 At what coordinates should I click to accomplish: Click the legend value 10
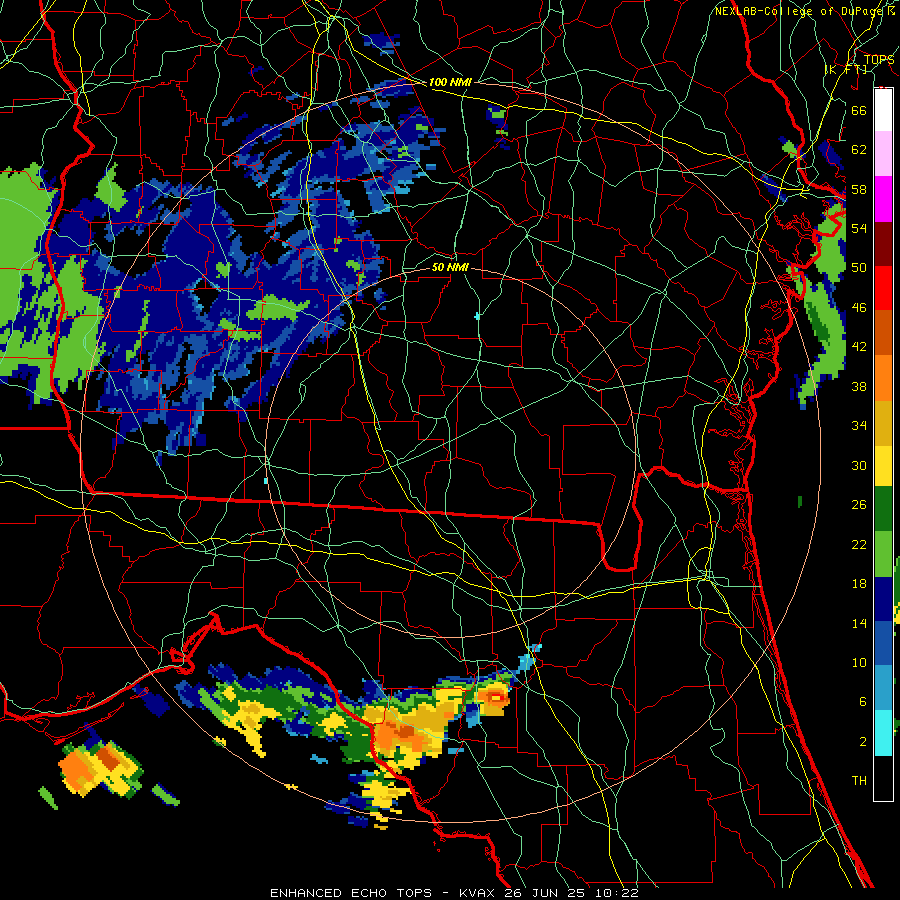pyautogui.click(x=859, y=662)
